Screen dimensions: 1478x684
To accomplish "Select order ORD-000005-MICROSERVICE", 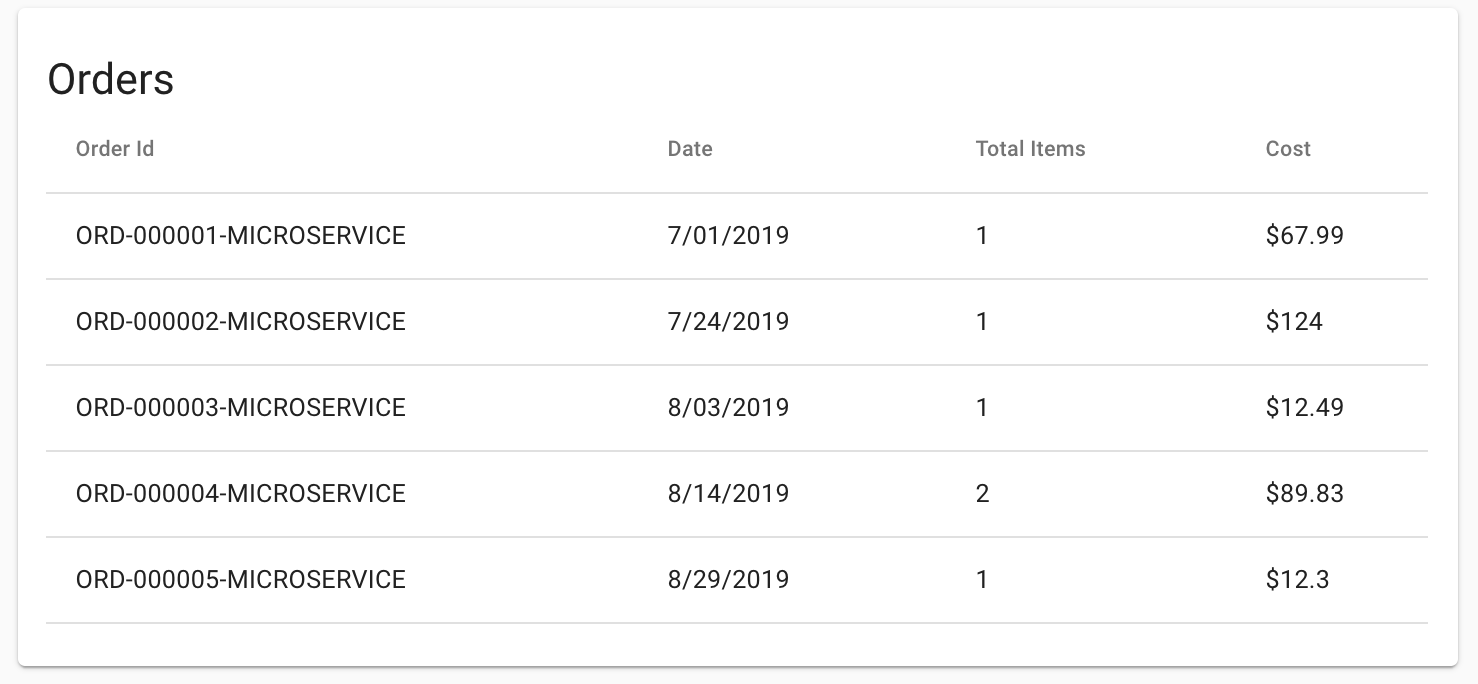I will point(241,580).
